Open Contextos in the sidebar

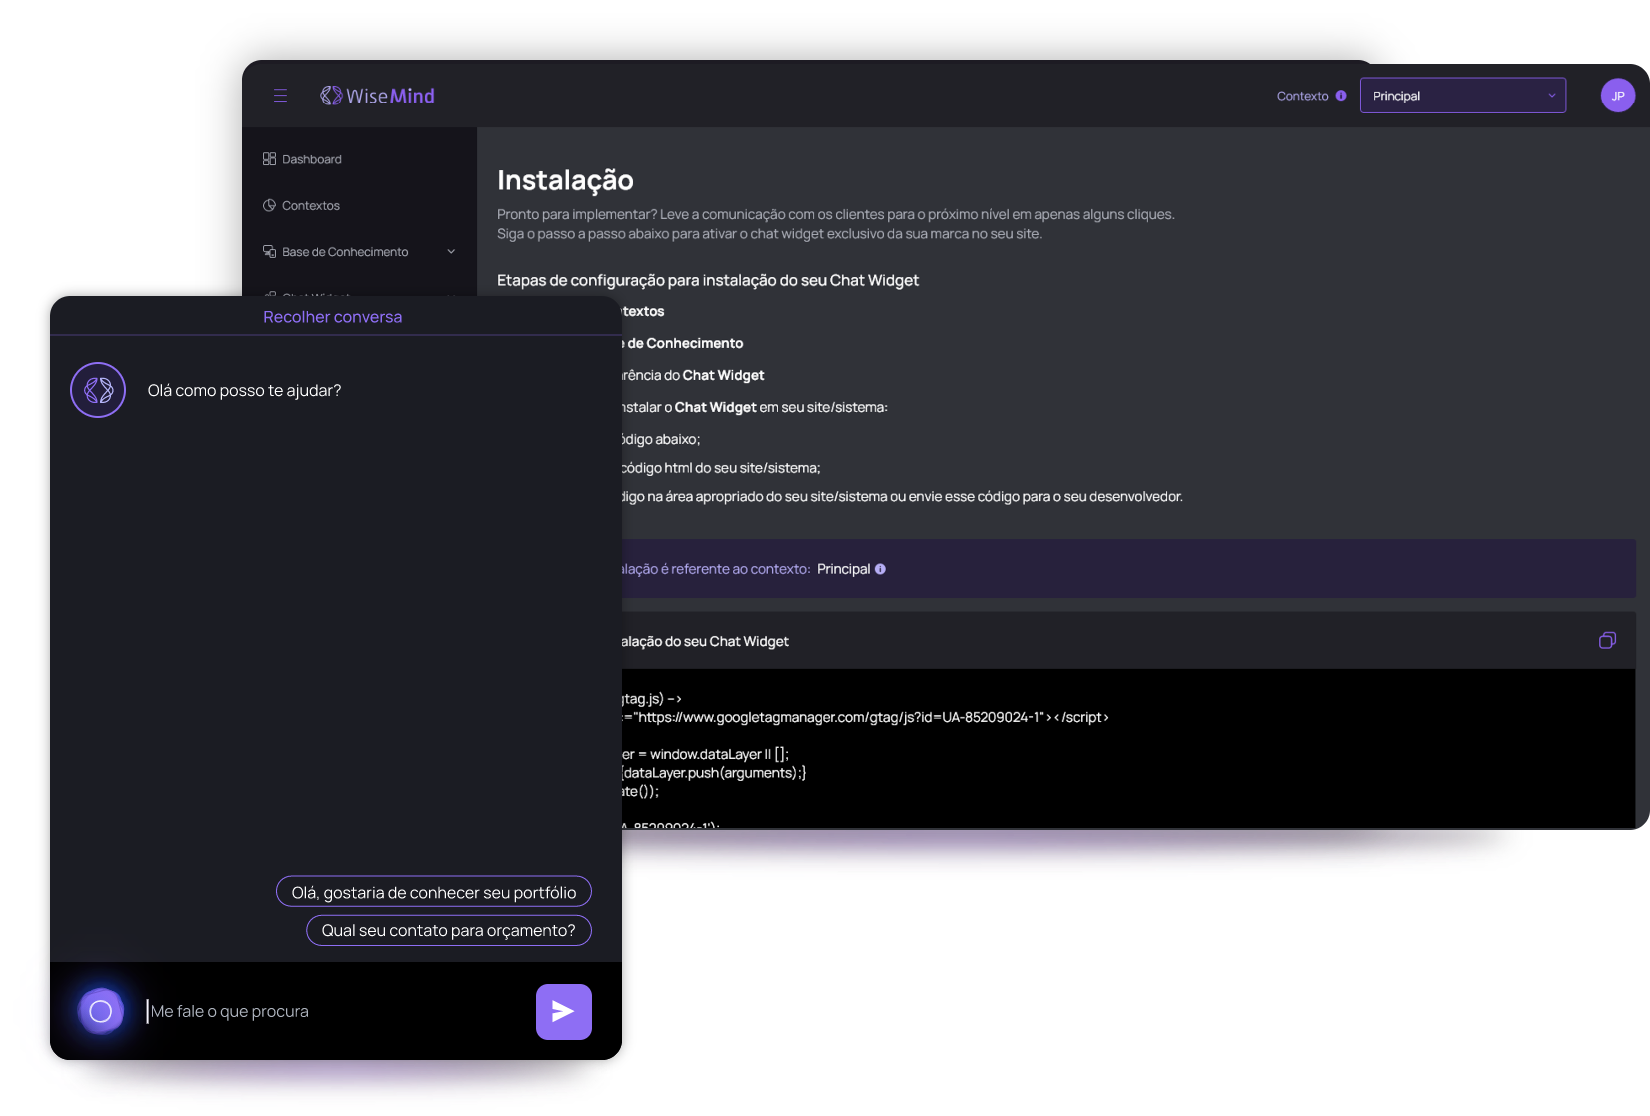point(310,205)
